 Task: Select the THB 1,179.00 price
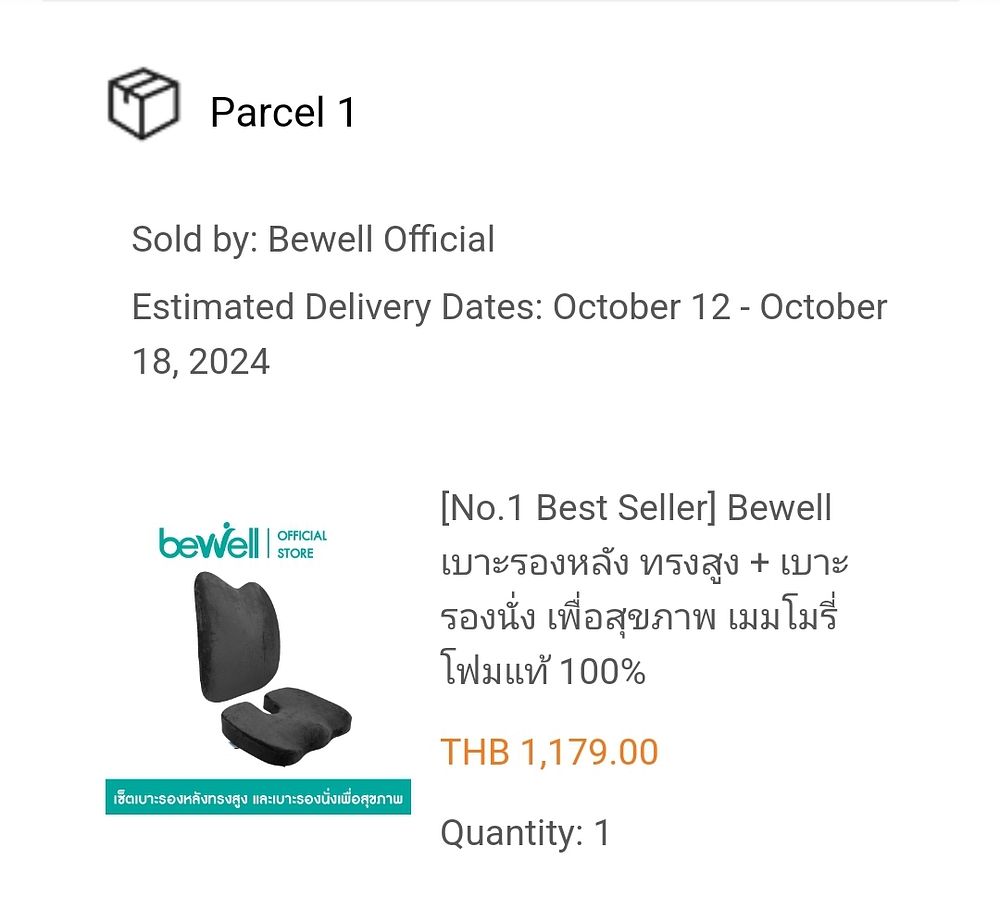549,751
